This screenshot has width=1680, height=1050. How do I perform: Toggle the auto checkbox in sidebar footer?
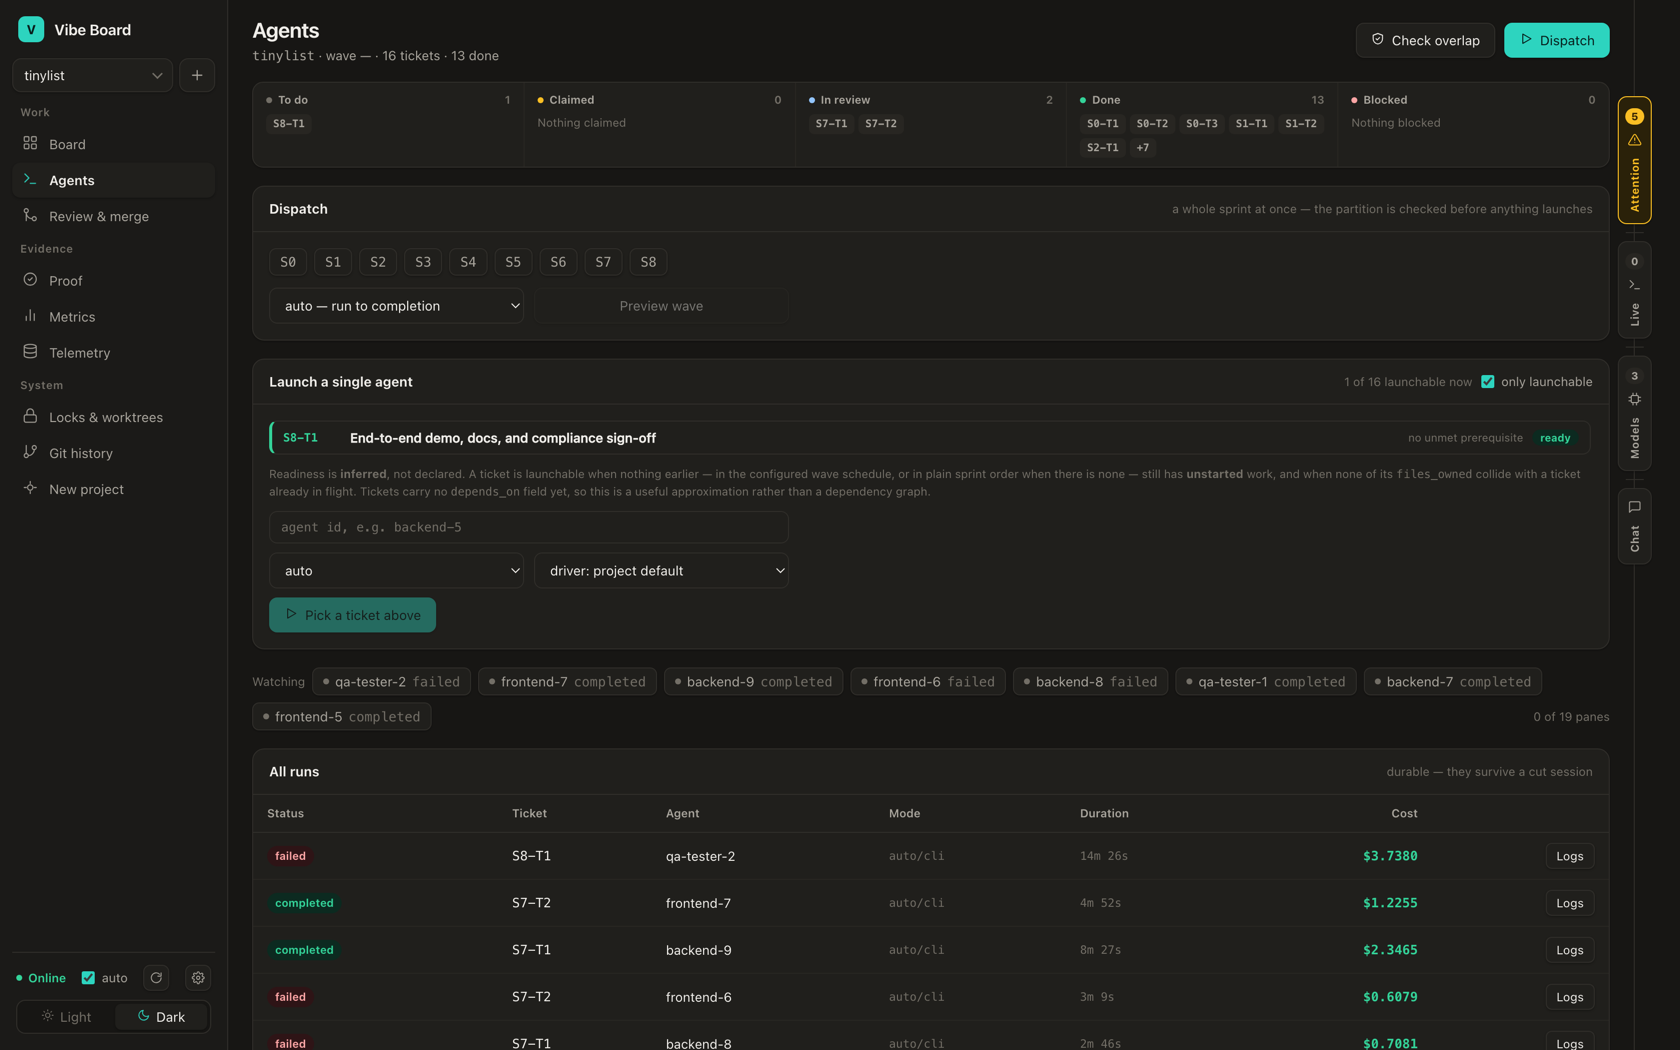pyautogui.click(x=88, y=978)
